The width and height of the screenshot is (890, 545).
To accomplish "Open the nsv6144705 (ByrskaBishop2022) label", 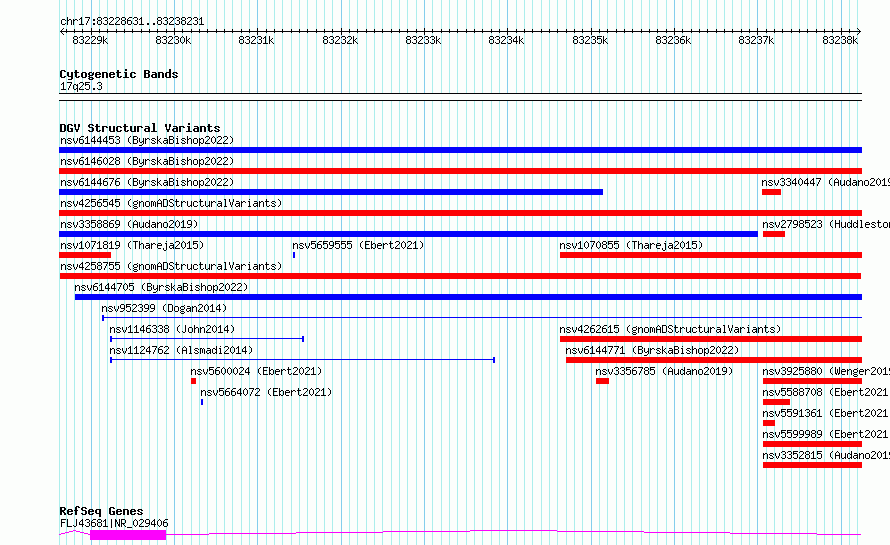I will pyautogui.click(x=161, y=287).
